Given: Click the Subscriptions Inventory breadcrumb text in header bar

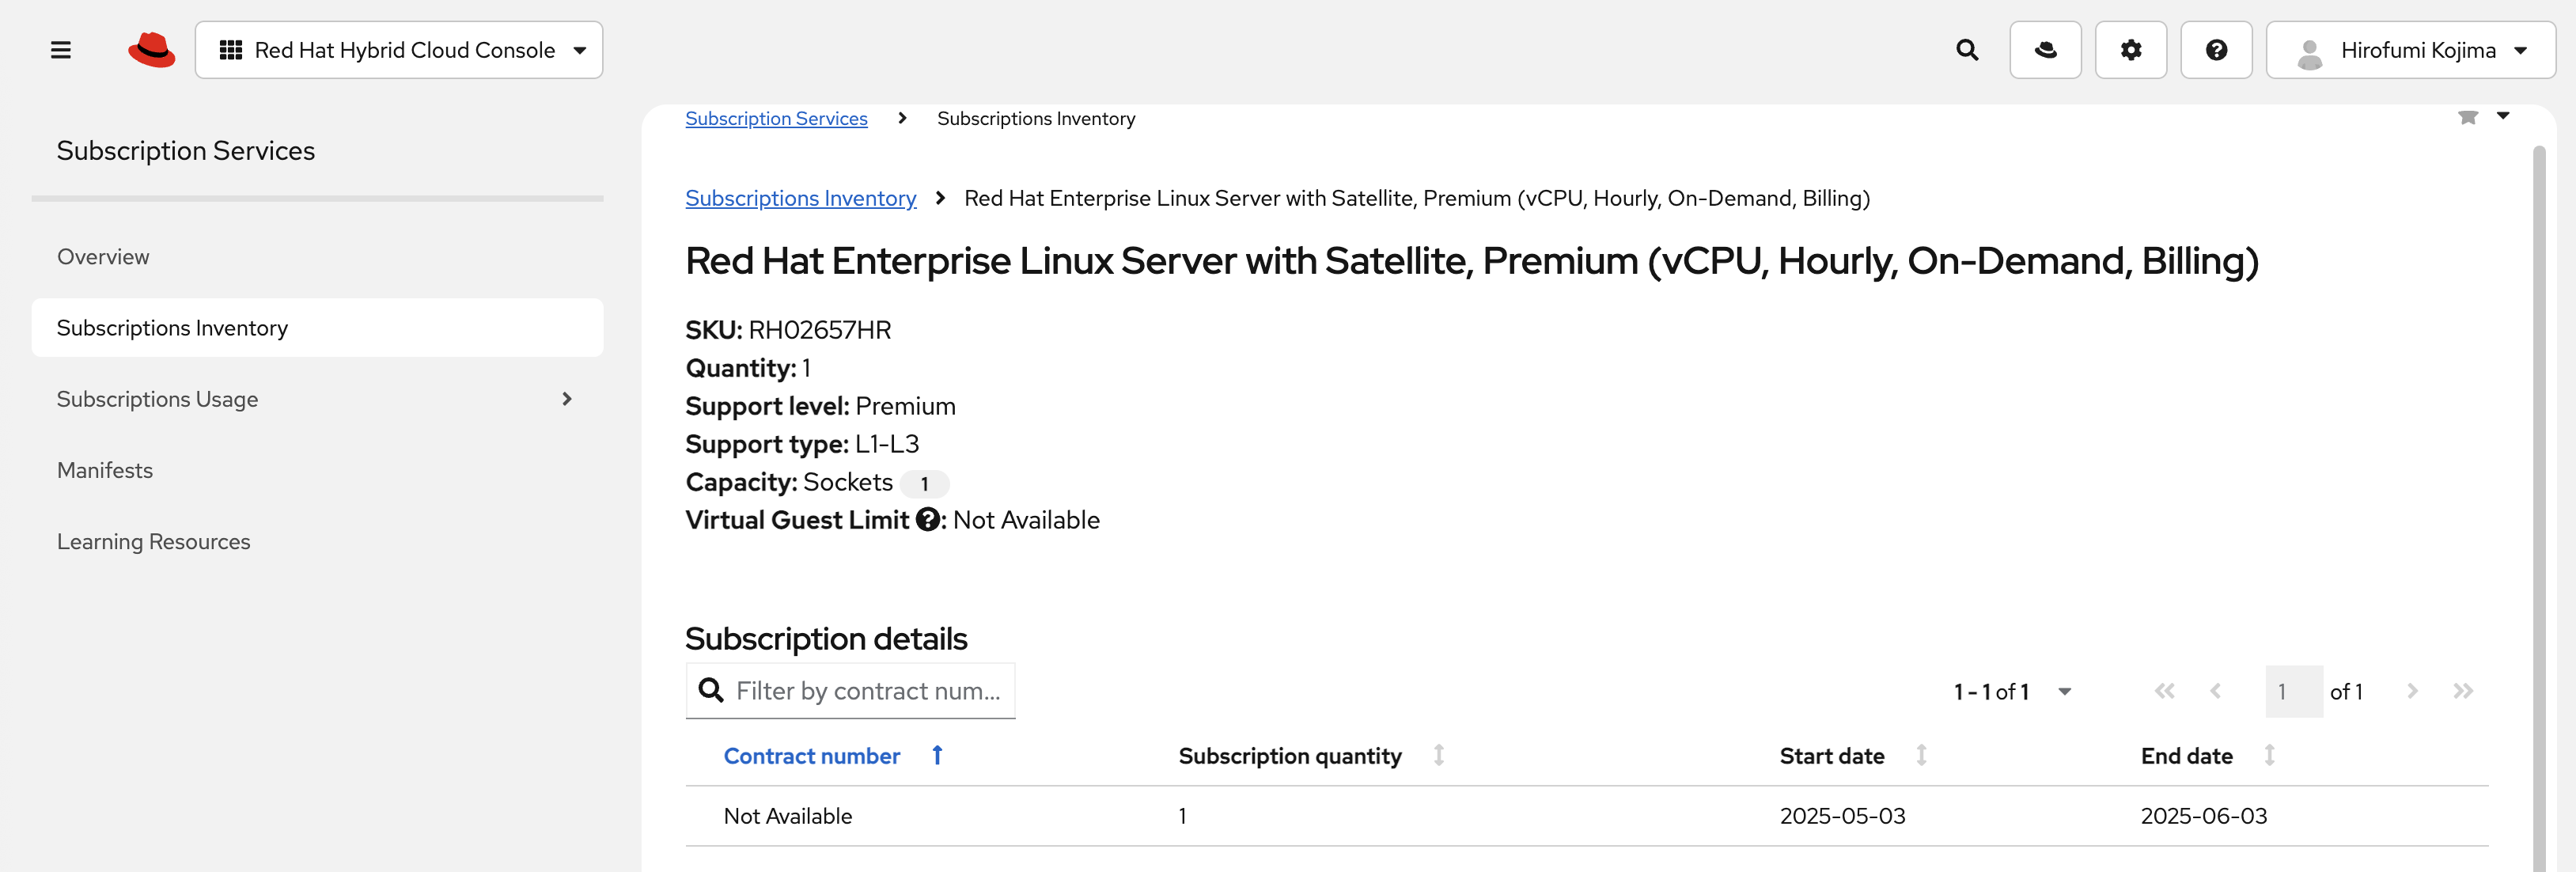Looking at the screenshot, I should tap(1036, 119).
